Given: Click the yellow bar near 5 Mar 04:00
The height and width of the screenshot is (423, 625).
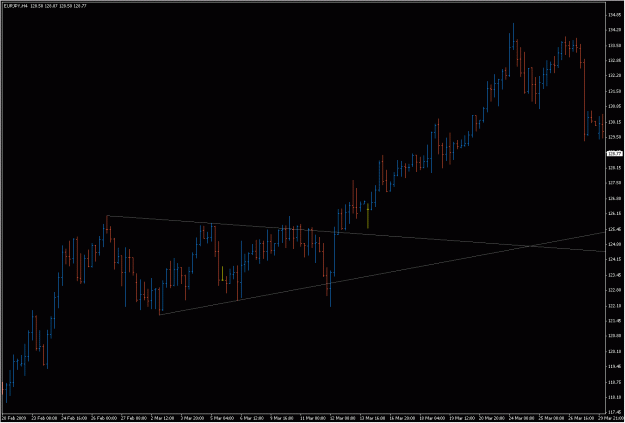Looking at the screenshot, I should pos(222,273).
